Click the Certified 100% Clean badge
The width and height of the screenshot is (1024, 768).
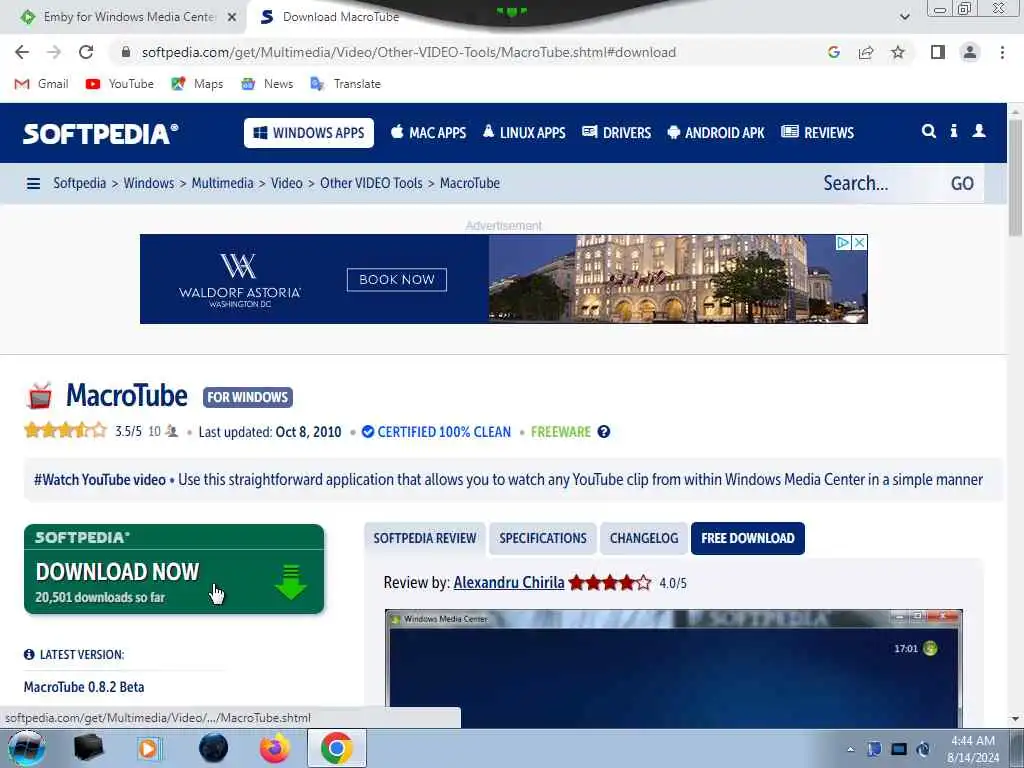click(x=436, y=432)
